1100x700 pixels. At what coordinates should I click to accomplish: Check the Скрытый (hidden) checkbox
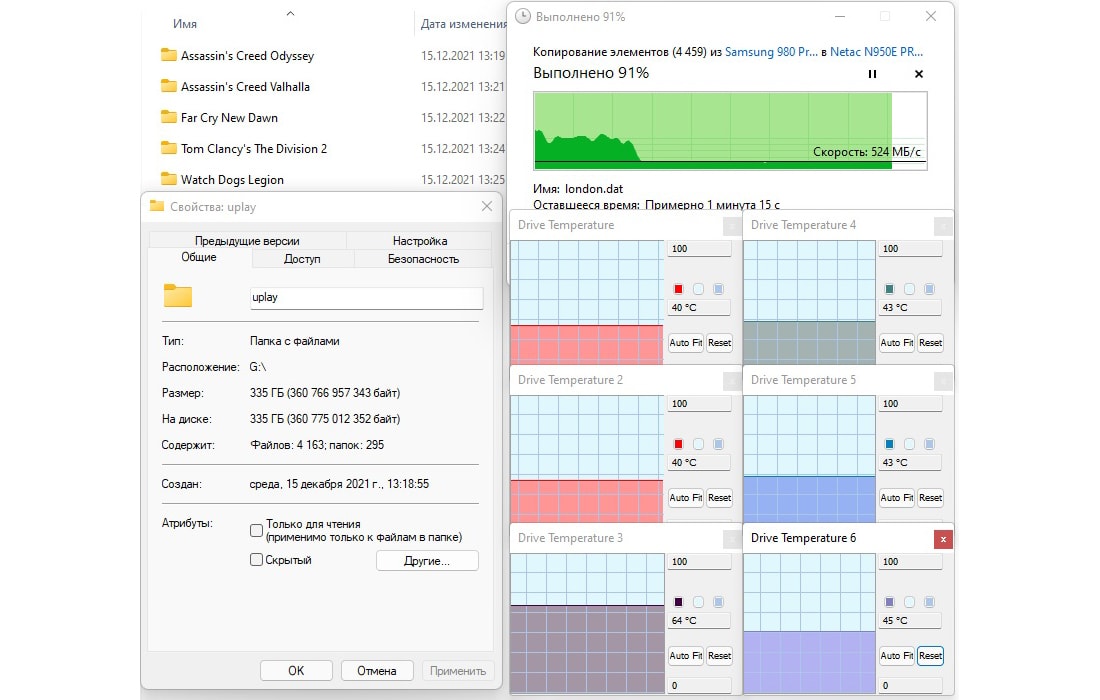[x=257, y=560]
